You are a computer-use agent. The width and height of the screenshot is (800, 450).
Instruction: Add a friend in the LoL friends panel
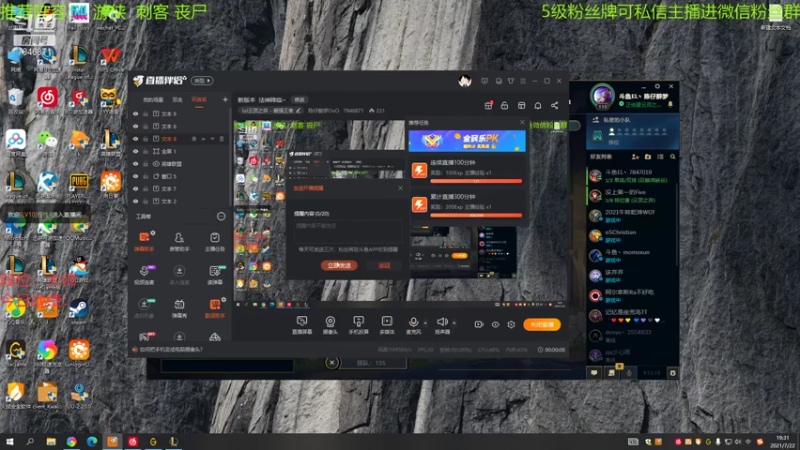point(635,157)
